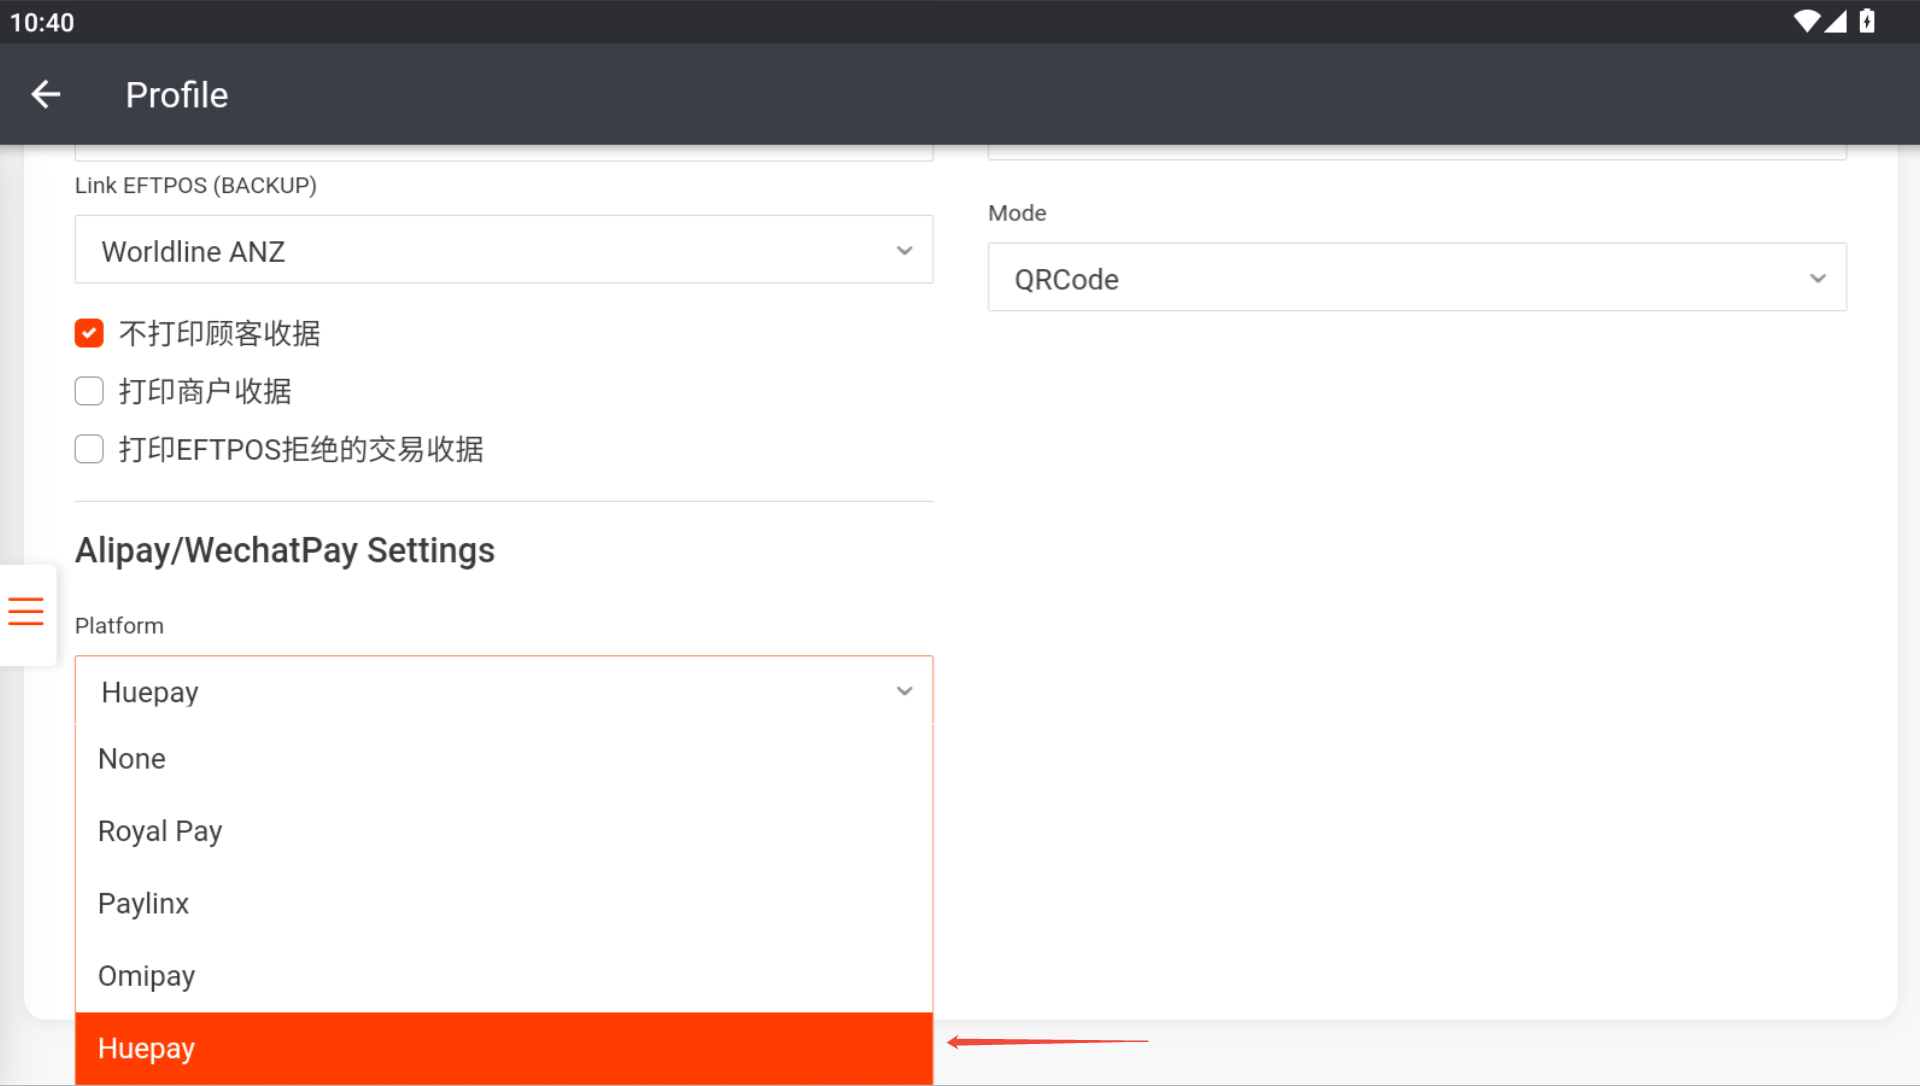Image resolution: width=1920 pixels, height=1086 pixels.
Task: Click the Worldline ANZ chevron arrow
Action: [904, 251]
